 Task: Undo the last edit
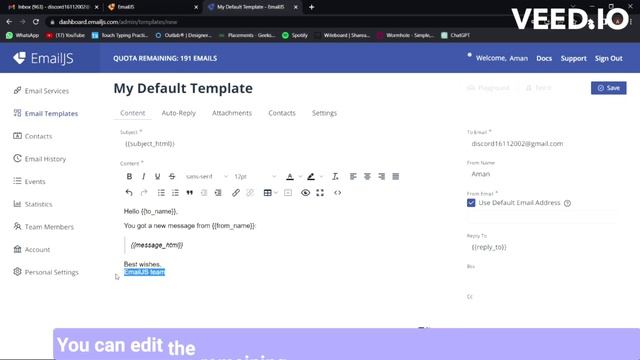point(129,193)
